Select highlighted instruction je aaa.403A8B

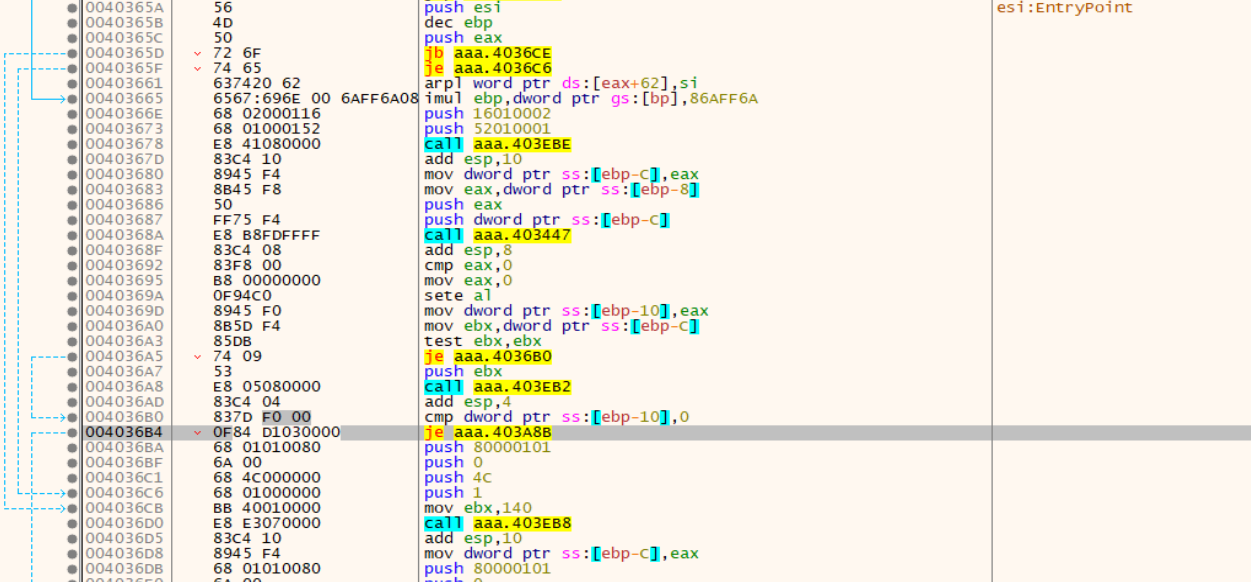click(x=488, y=432)
